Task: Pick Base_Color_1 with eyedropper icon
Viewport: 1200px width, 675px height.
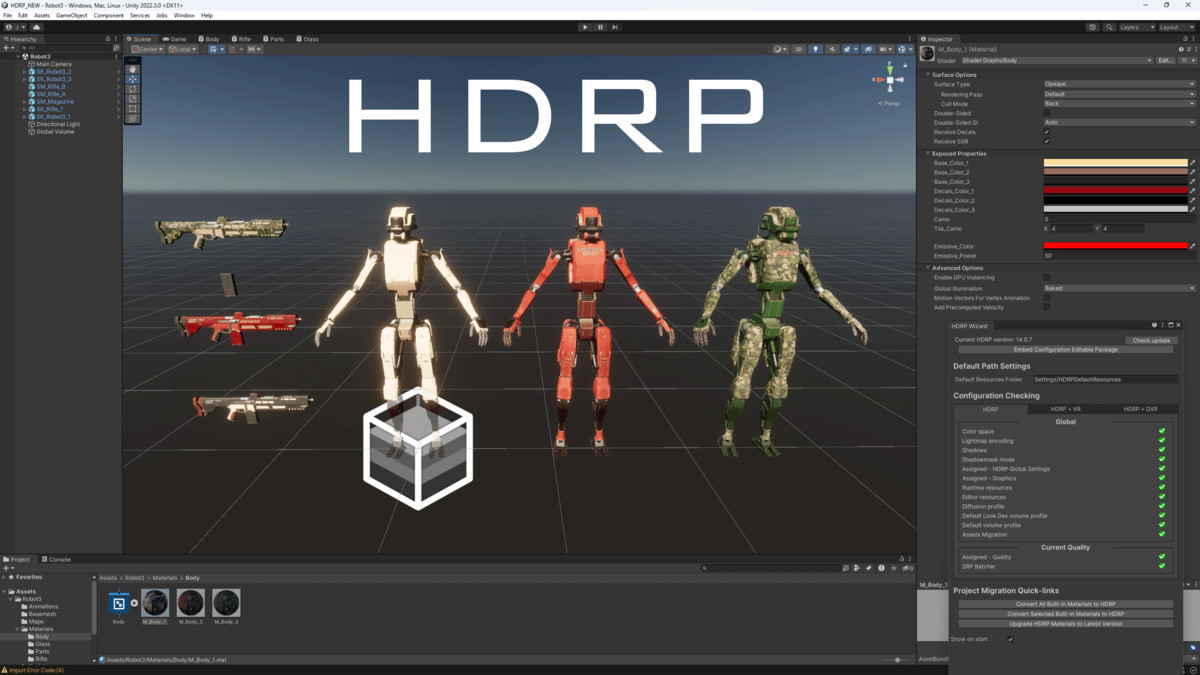Action: pos(1192,163)
